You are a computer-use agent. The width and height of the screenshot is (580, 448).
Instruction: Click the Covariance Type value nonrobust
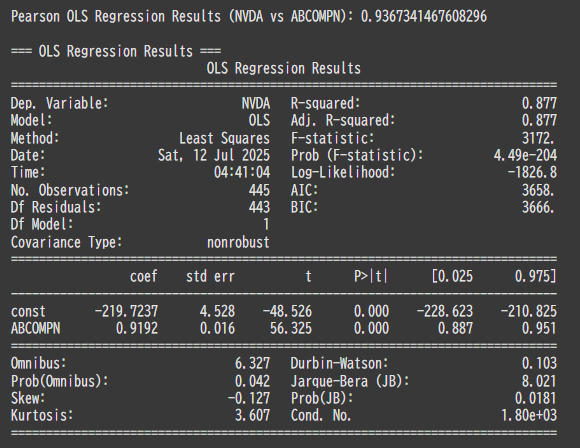(x=238, y=243)
